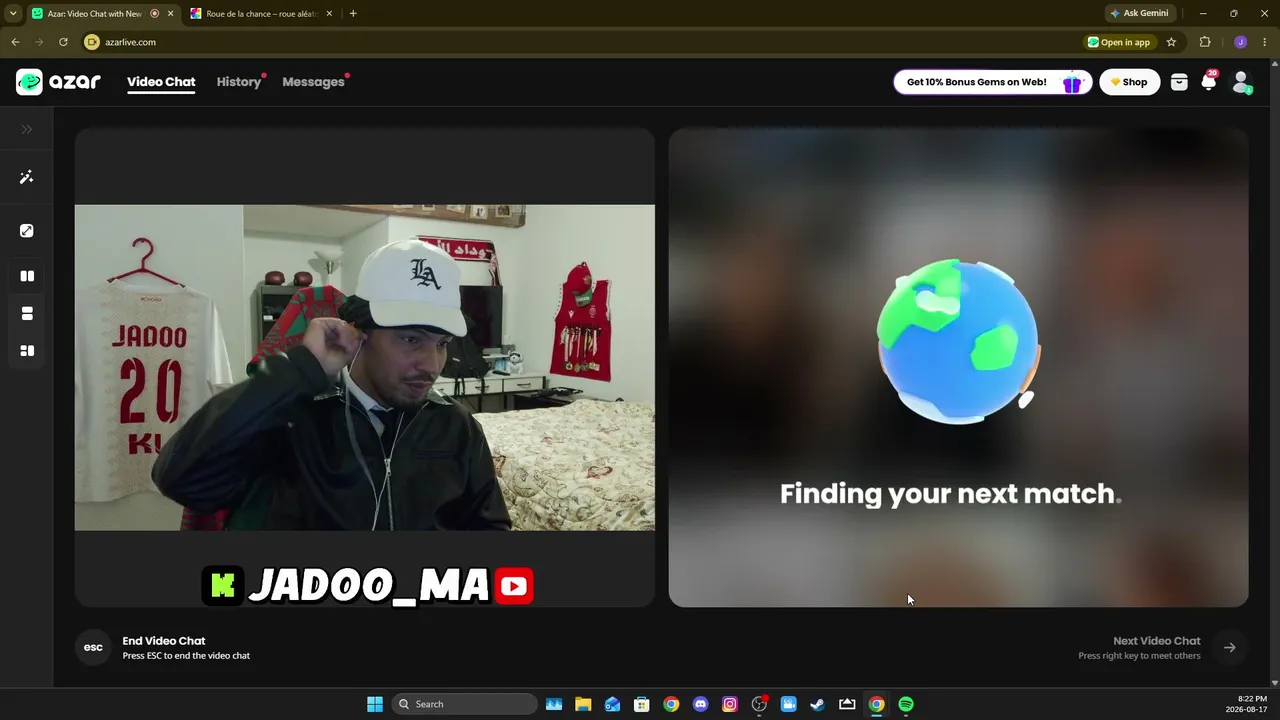
Task: Click the spinning globe in the match panel
Action: 958,341
